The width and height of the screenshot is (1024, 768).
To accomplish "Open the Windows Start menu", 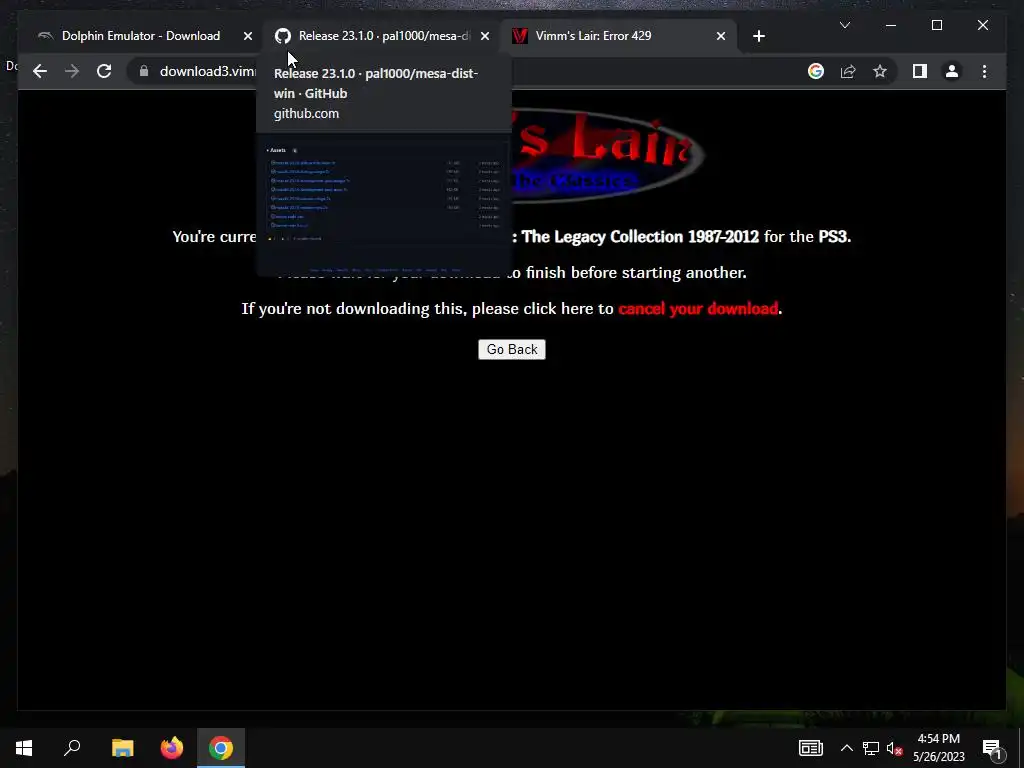I will (x=24, y=748).
